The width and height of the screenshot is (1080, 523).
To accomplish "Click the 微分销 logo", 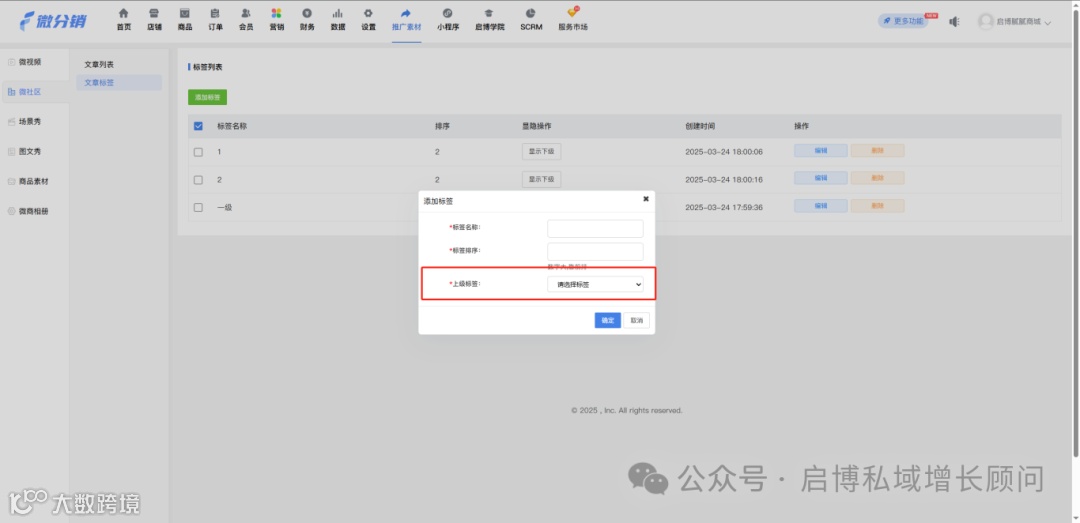I will tap(54, 21).
